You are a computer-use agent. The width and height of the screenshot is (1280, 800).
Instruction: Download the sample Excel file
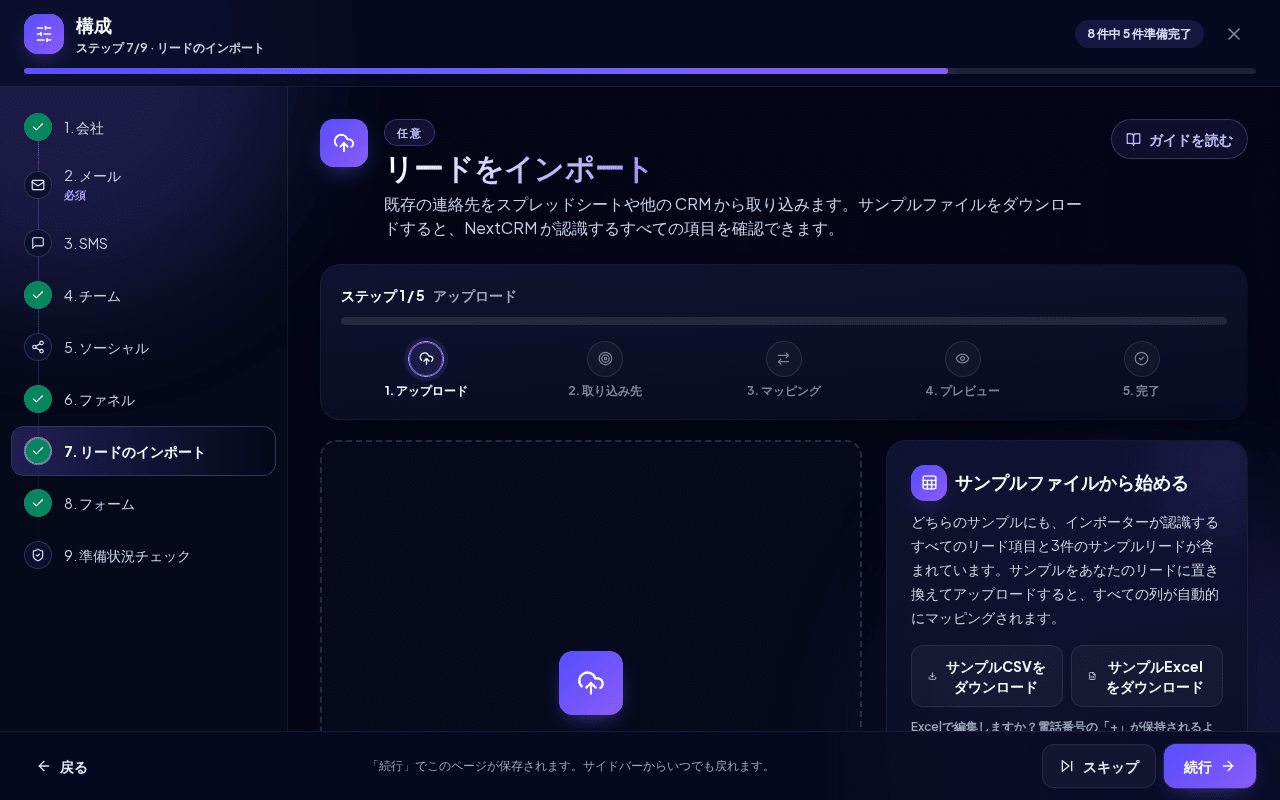tap(1147, 676)
